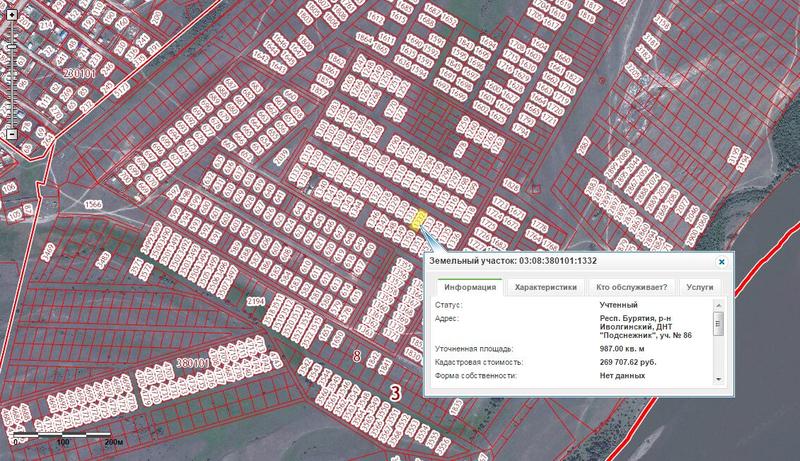The height and width of the screenshot is (461, 800).
Task: Click the large red number 3 label
Action: click(x=395, y=392)
